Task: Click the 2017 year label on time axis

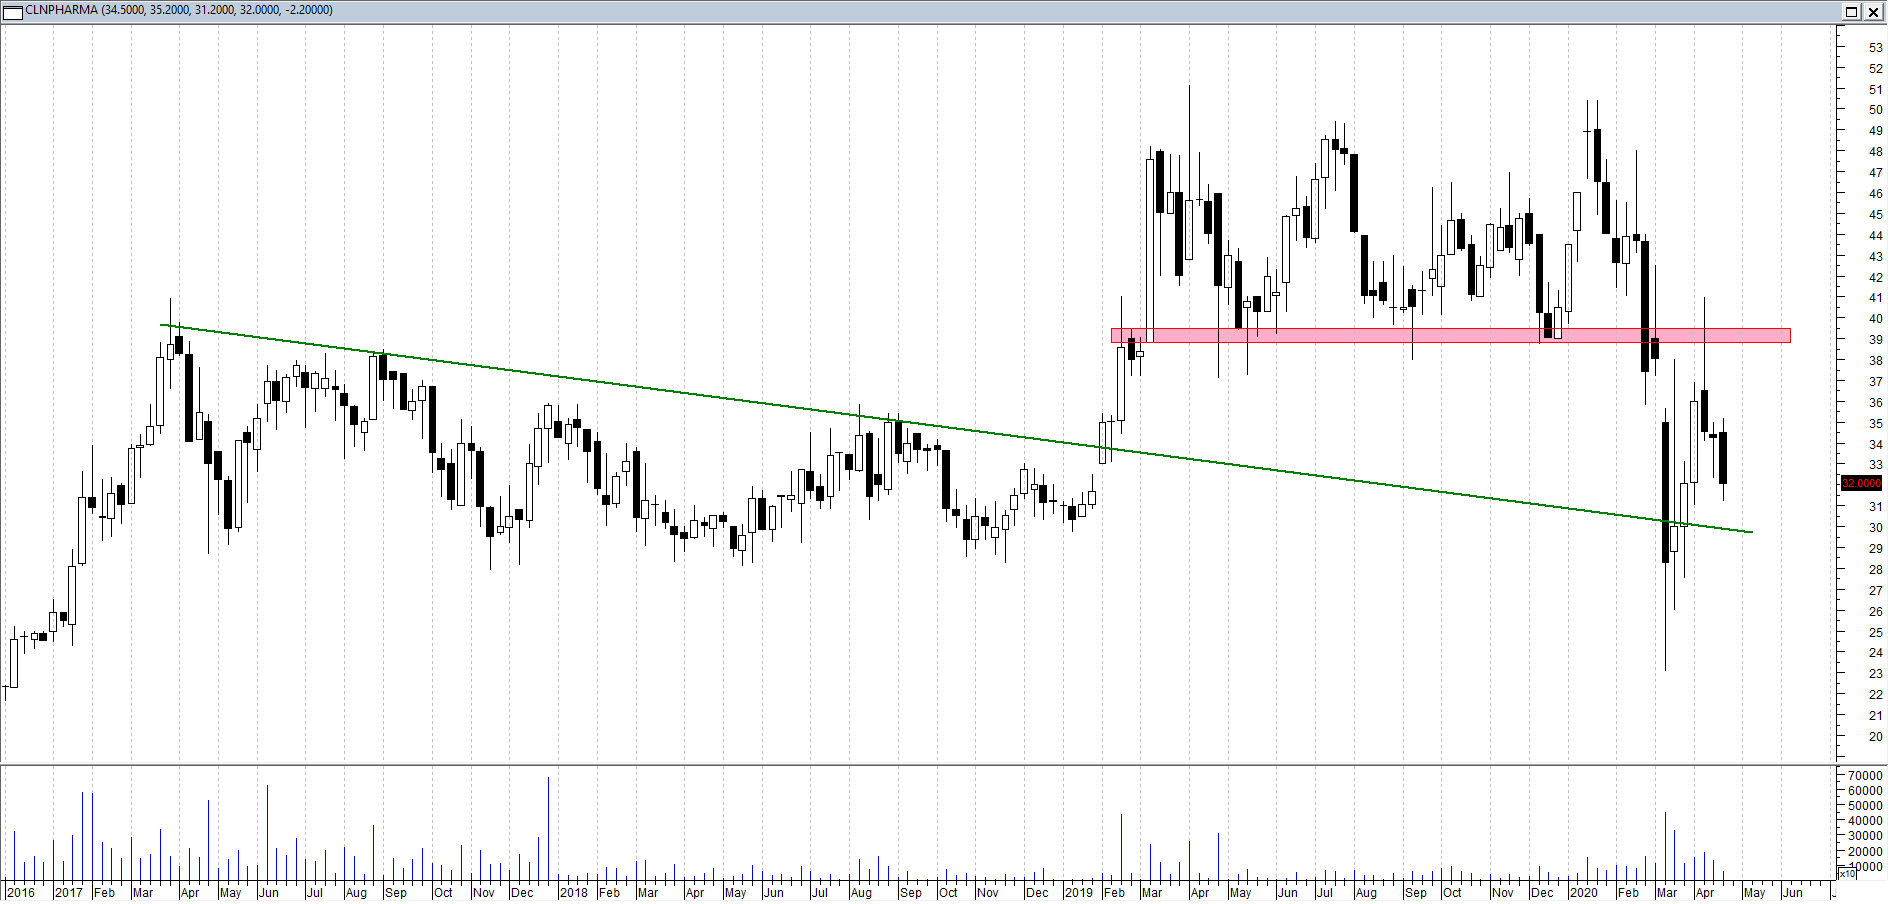Action: tap(68, 893)
